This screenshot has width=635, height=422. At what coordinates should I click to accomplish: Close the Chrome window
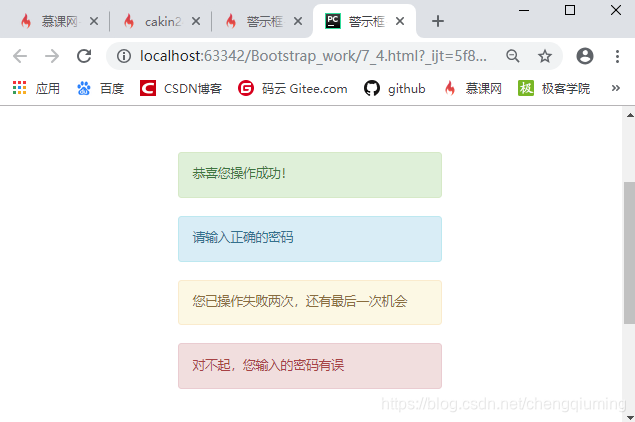click(x=616, y=10)
